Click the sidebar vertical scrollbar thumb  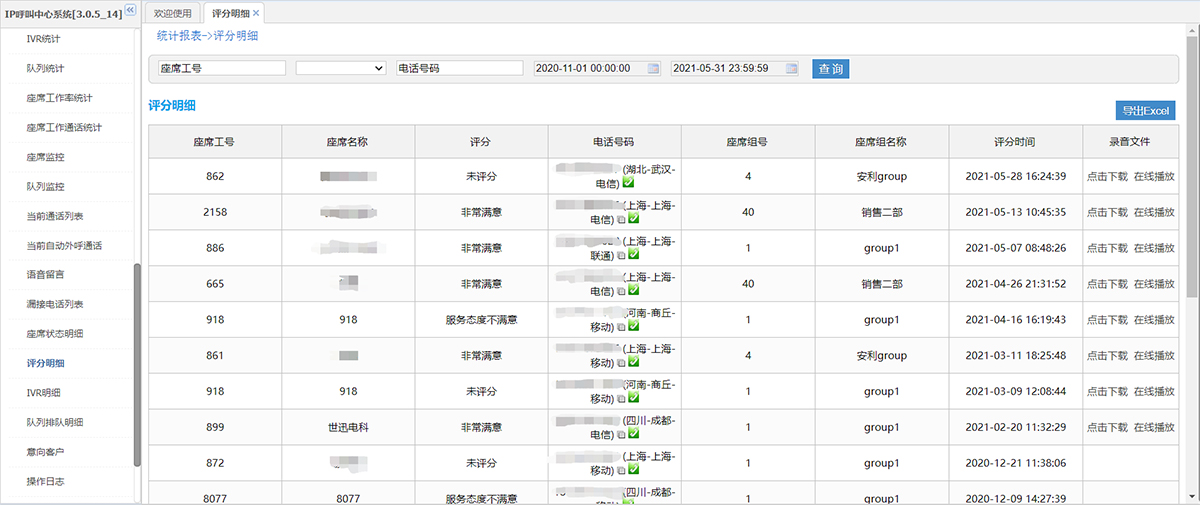click(137, 365)
